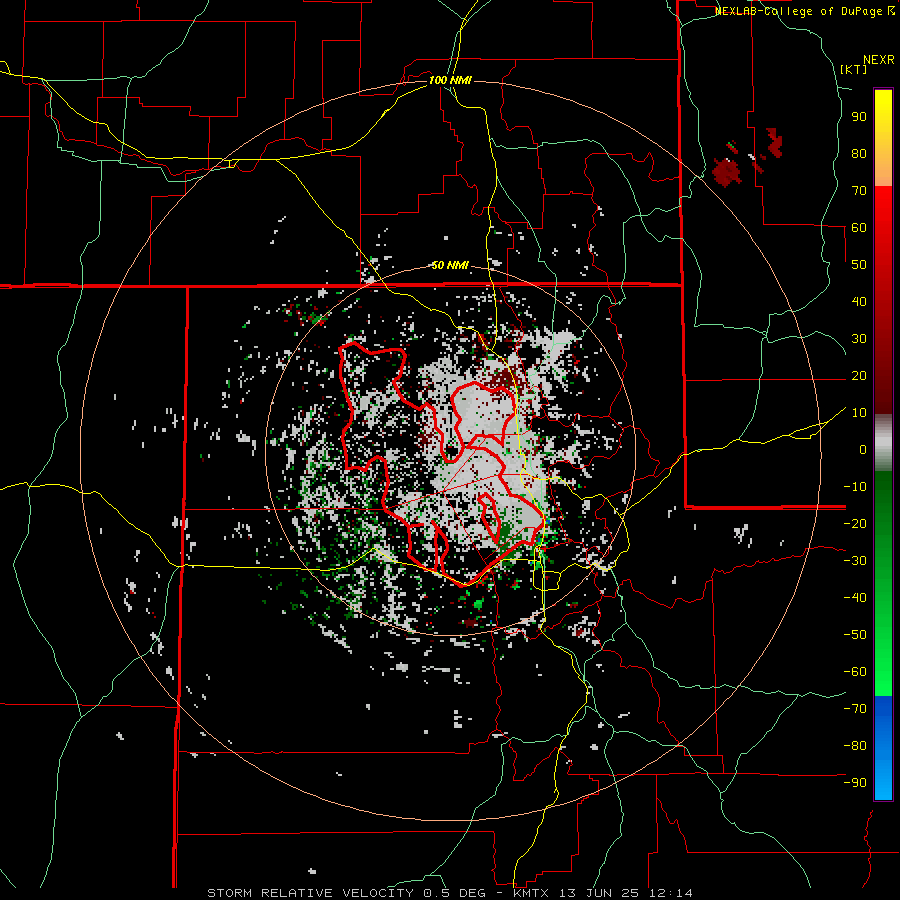900x900 pixels.
Task: Click the NEXLAB-College of DuPage header text
Action: (805, 11)
